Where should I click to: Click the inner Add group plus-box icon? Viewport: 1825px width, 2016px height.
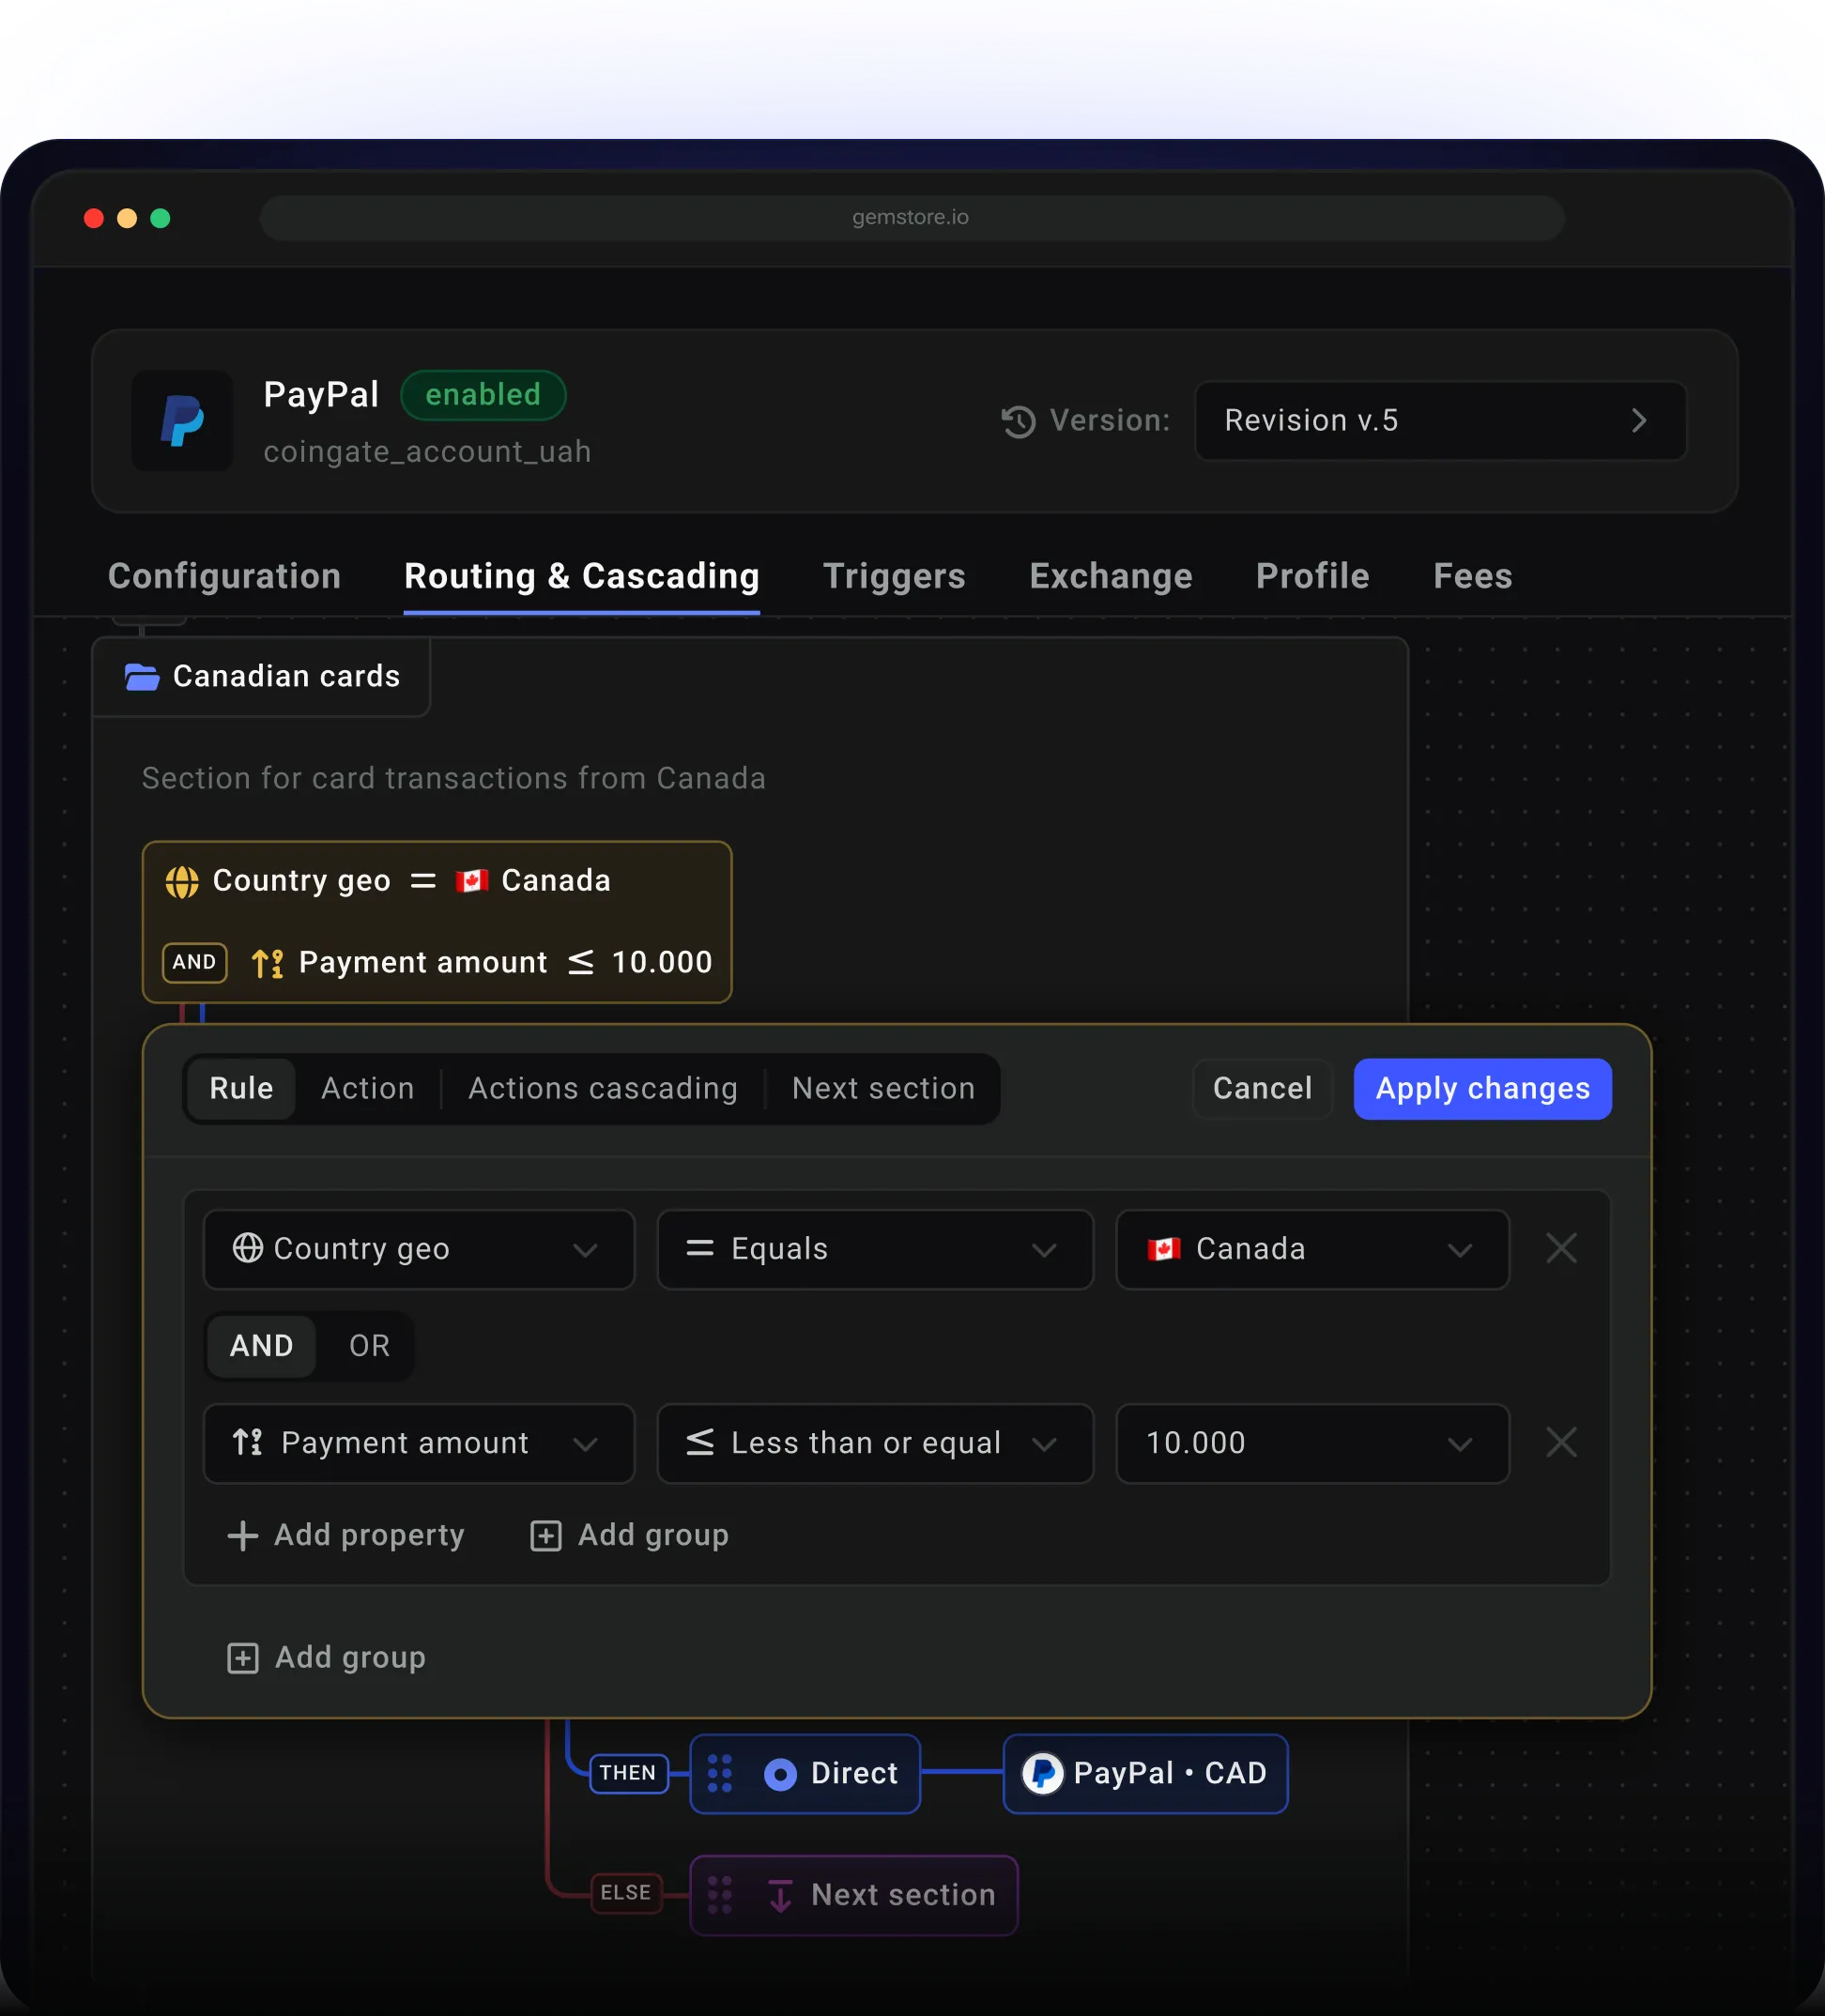tap(546, 1535)
